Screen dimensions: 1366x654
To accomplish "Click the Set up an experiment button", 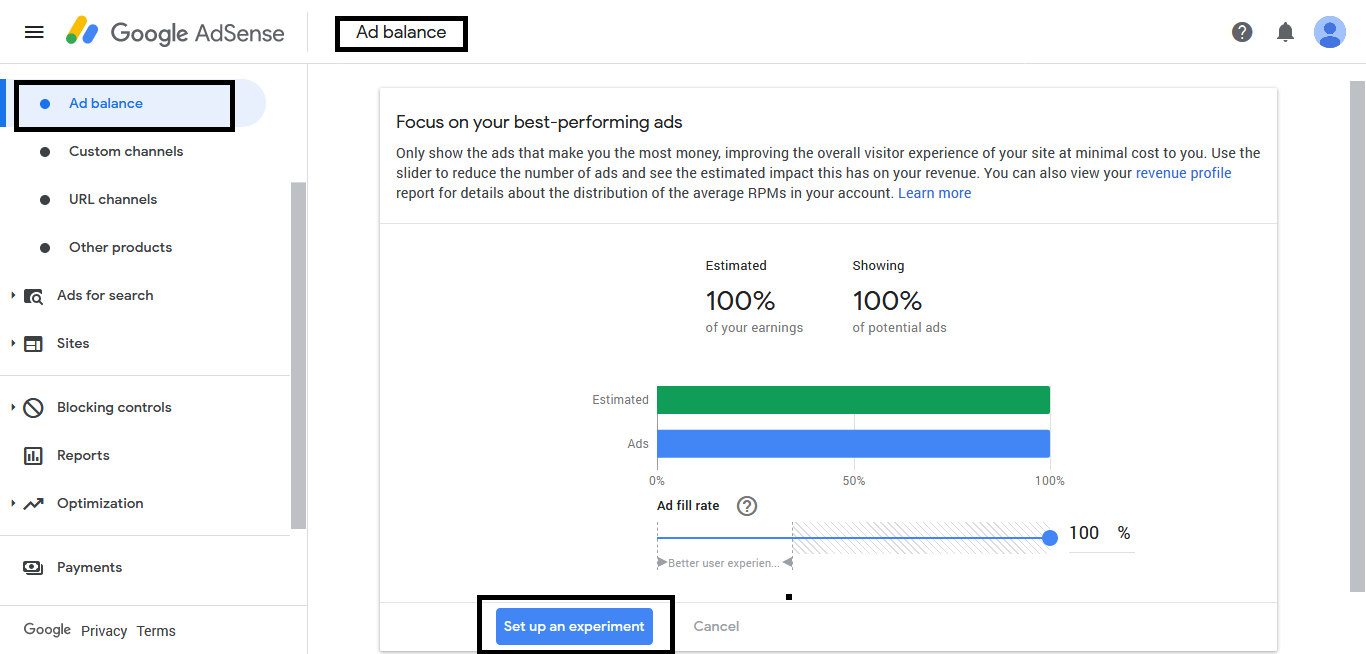I will [x=574, y=626].
